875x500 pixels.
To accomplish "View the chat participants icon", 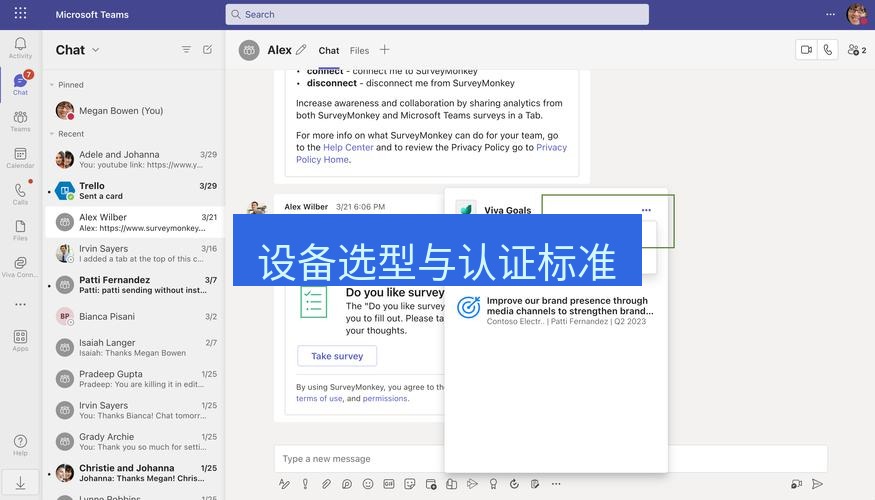I will 857,50.
